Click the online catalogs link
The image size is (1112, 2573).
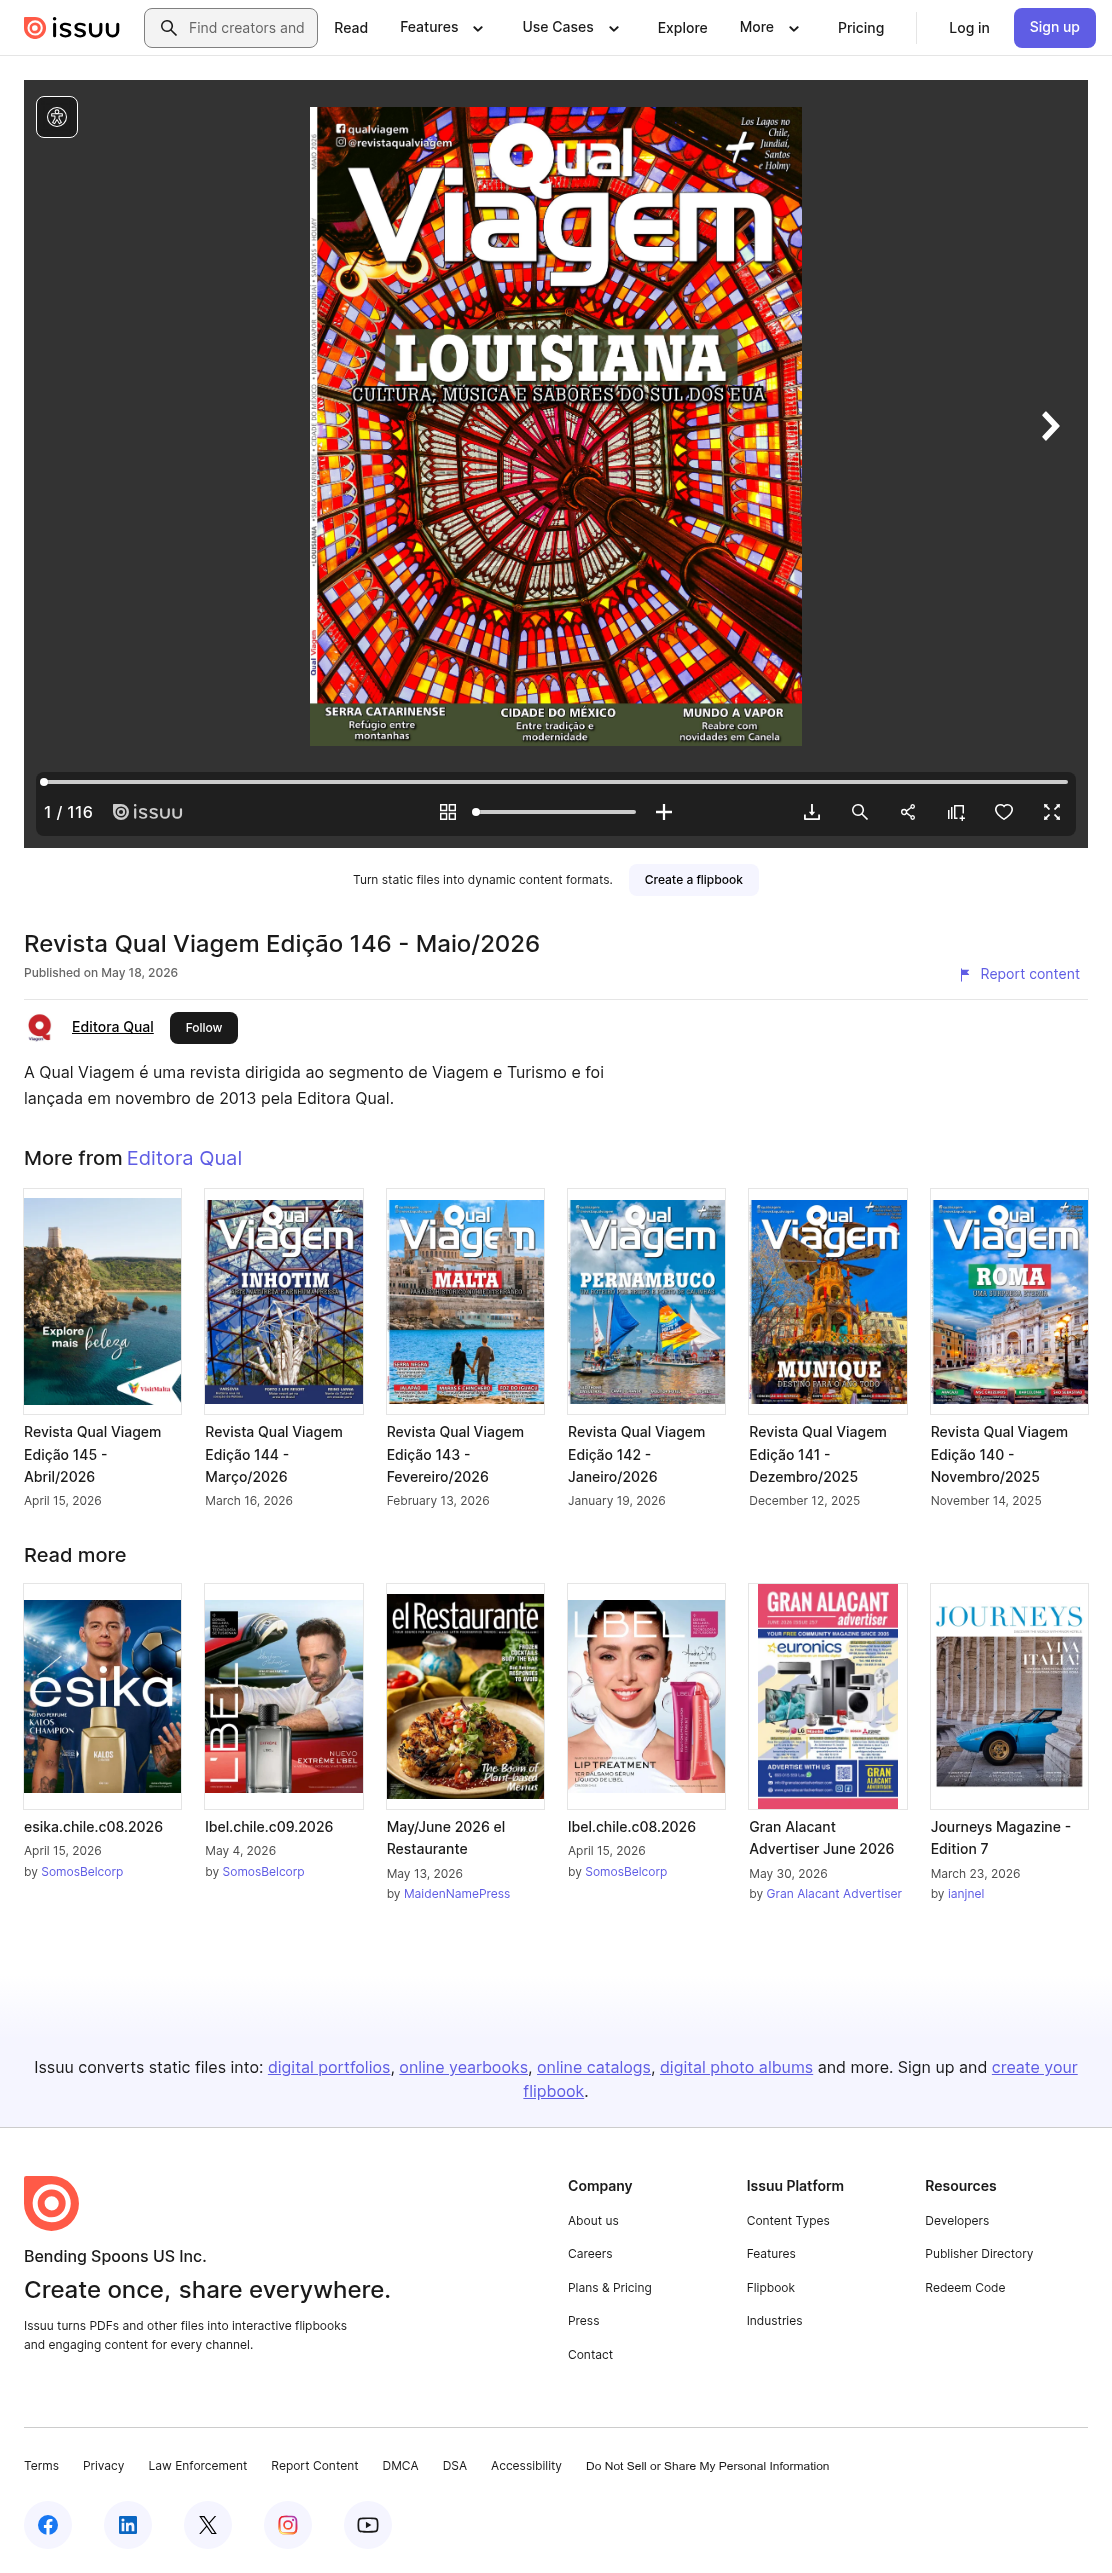594,2067
